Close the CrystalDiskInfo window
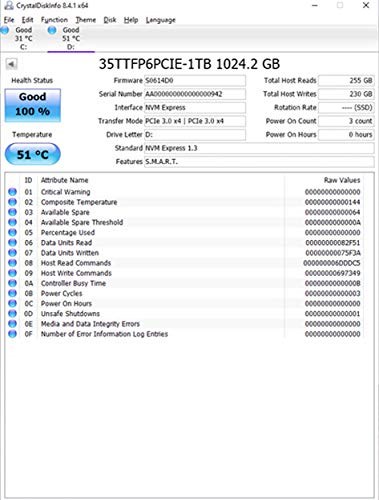This screenshot has width=379, height=500. pos(366,5)
